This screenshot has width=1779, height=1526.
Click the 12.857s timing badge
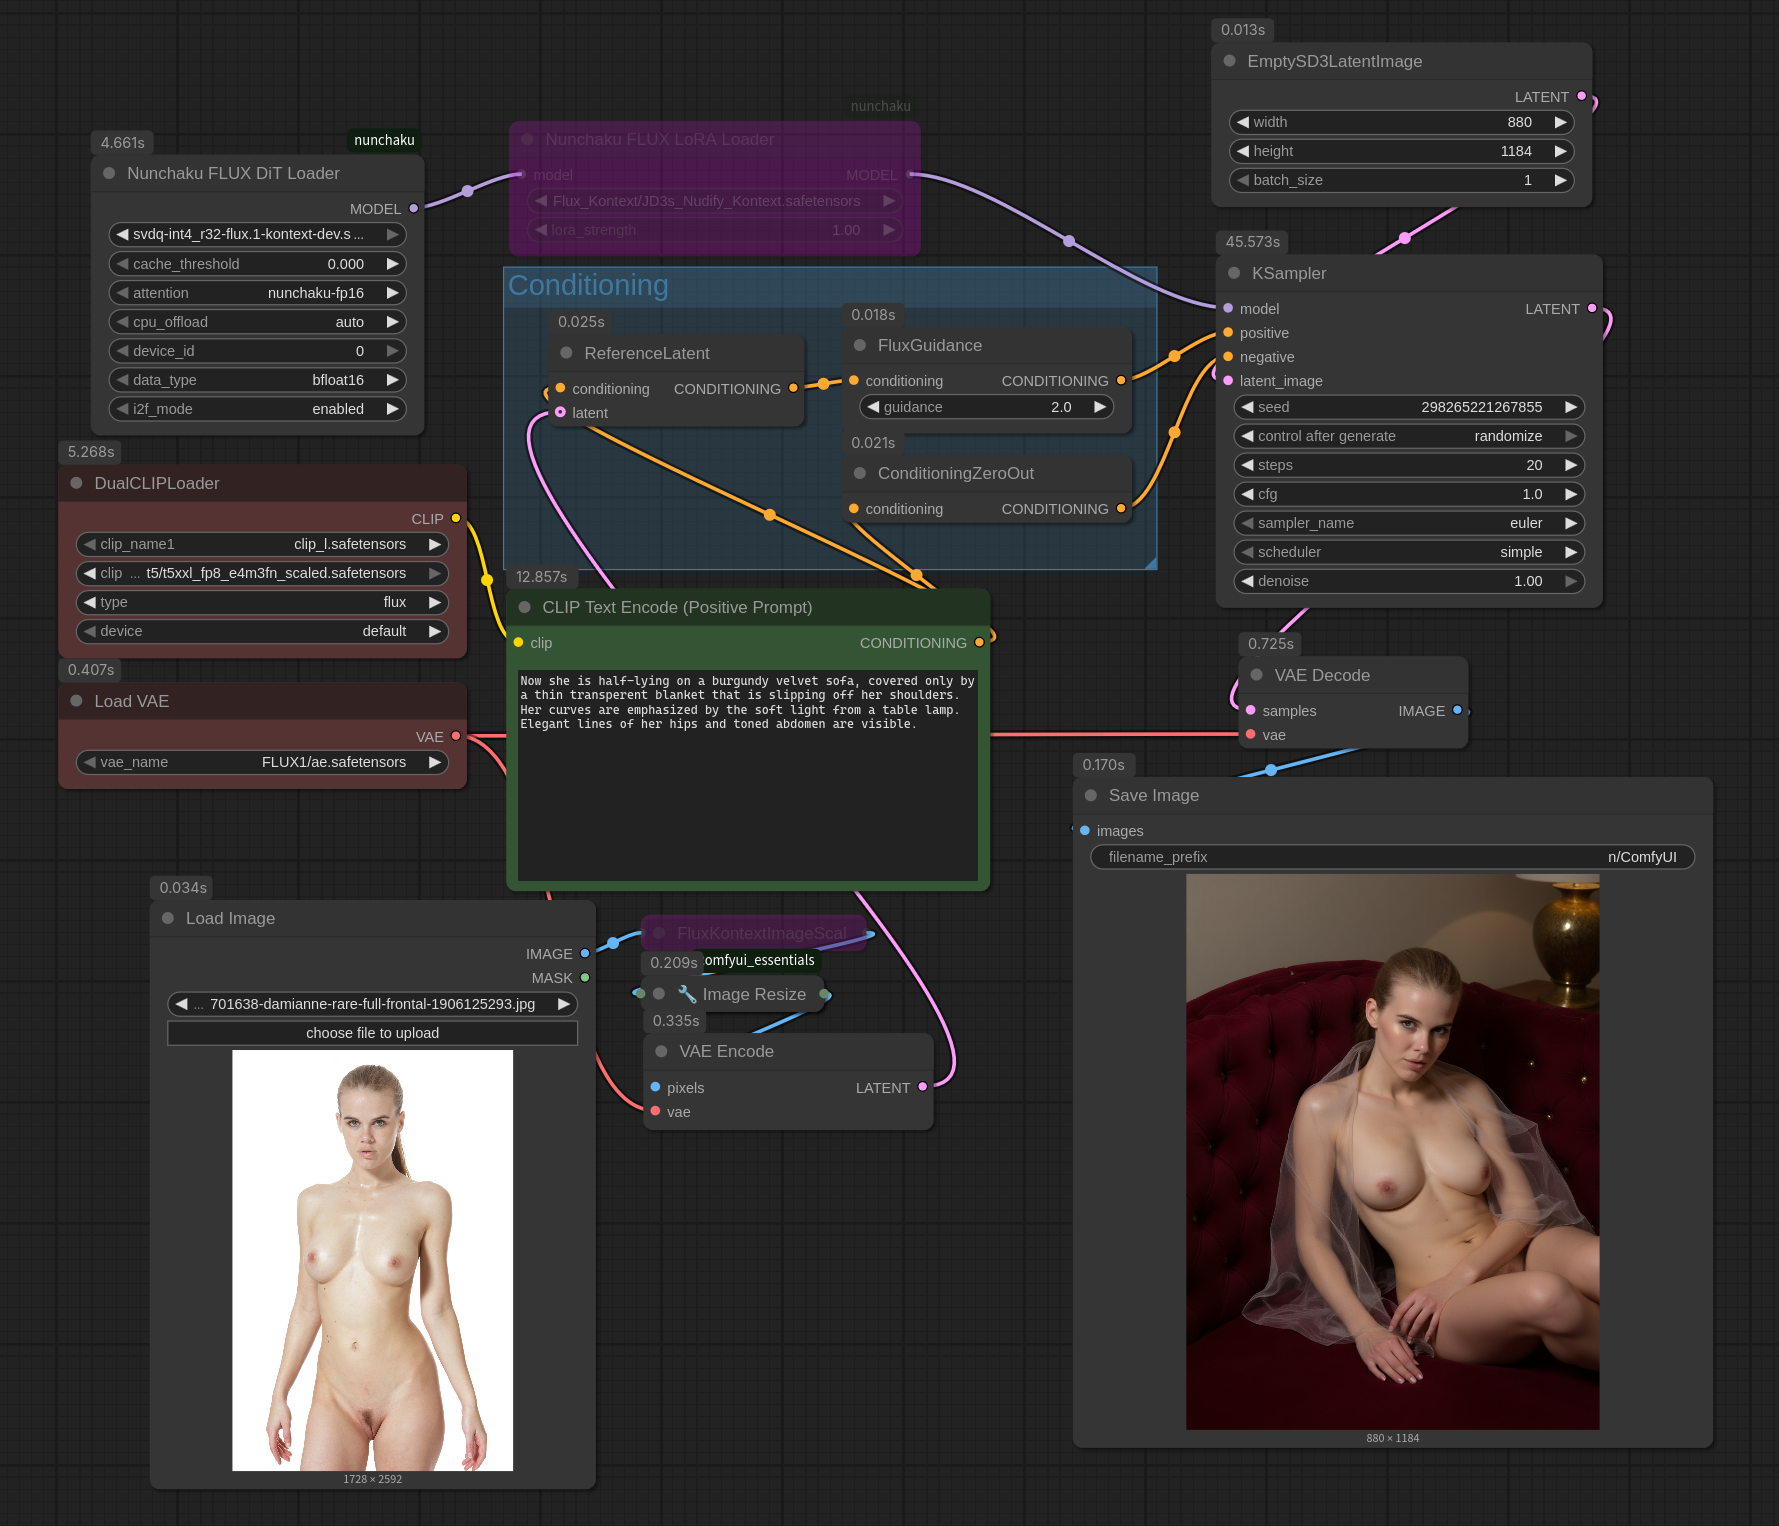coord(541,577)
